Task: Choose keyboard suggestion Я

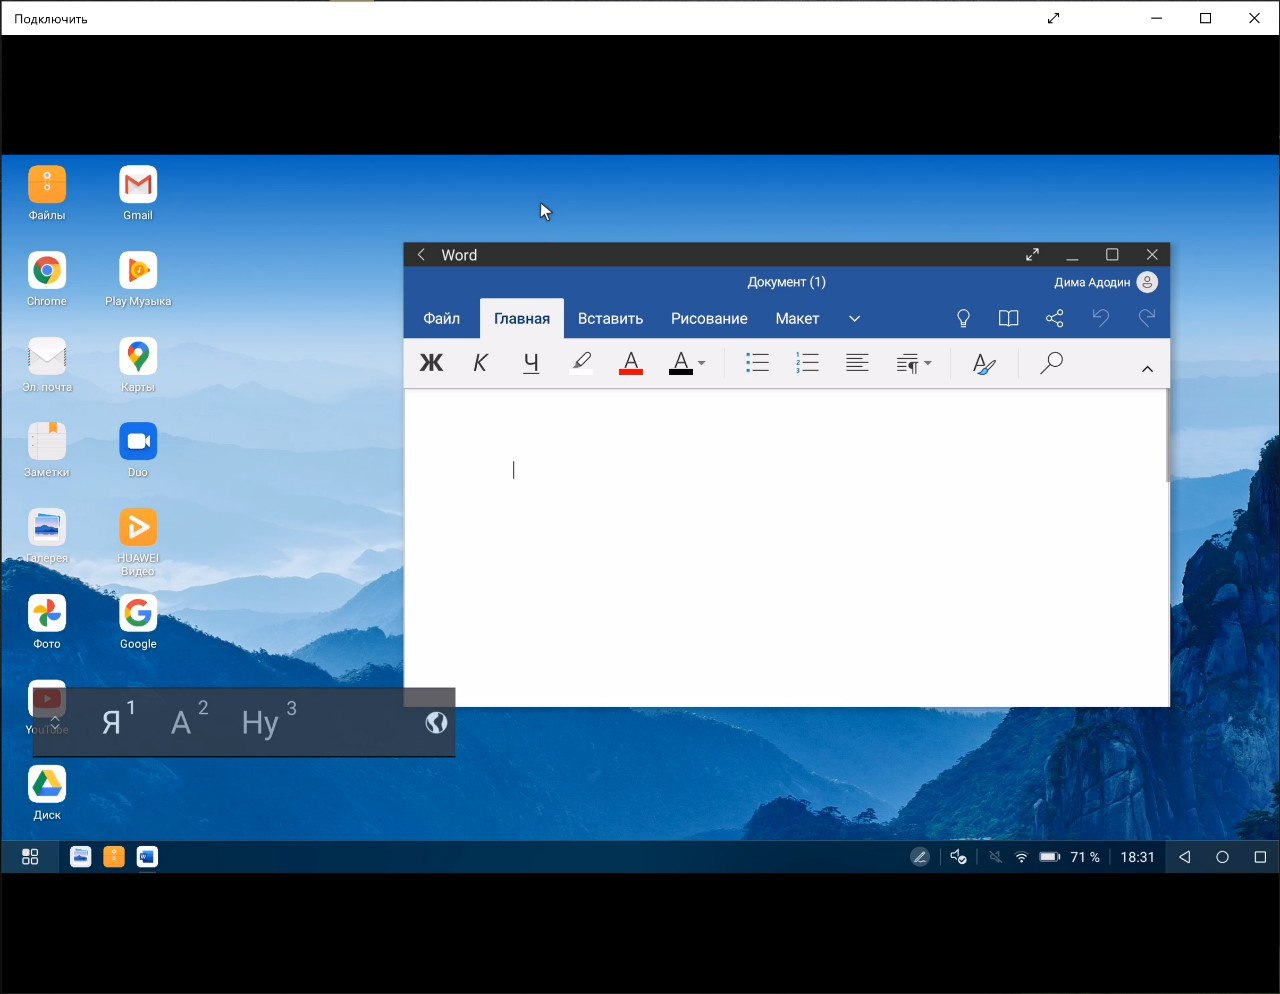Action: coord(118,720)
